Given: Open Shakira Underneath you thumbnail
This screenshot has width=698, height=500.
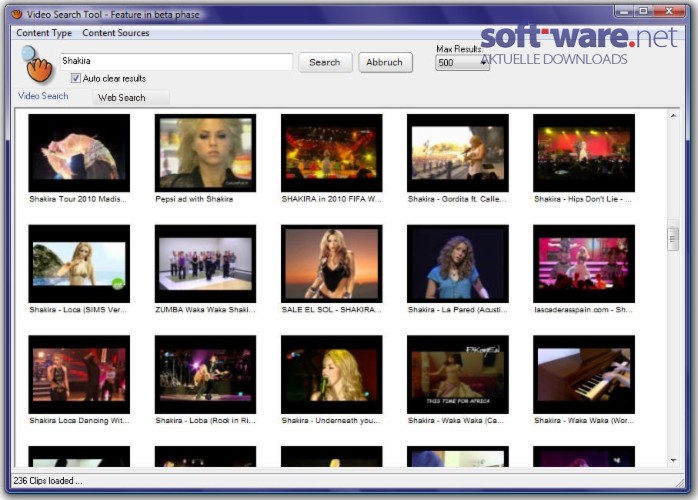Looking at the screenshot, I should click(332, 374).
